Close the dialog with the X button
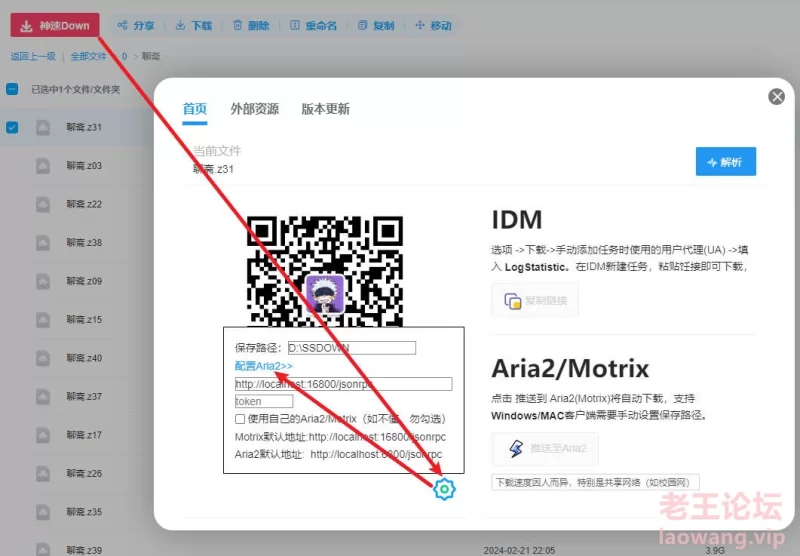This screenshot has width=800, height=556. pyautogui.click(x=777, y=96)
